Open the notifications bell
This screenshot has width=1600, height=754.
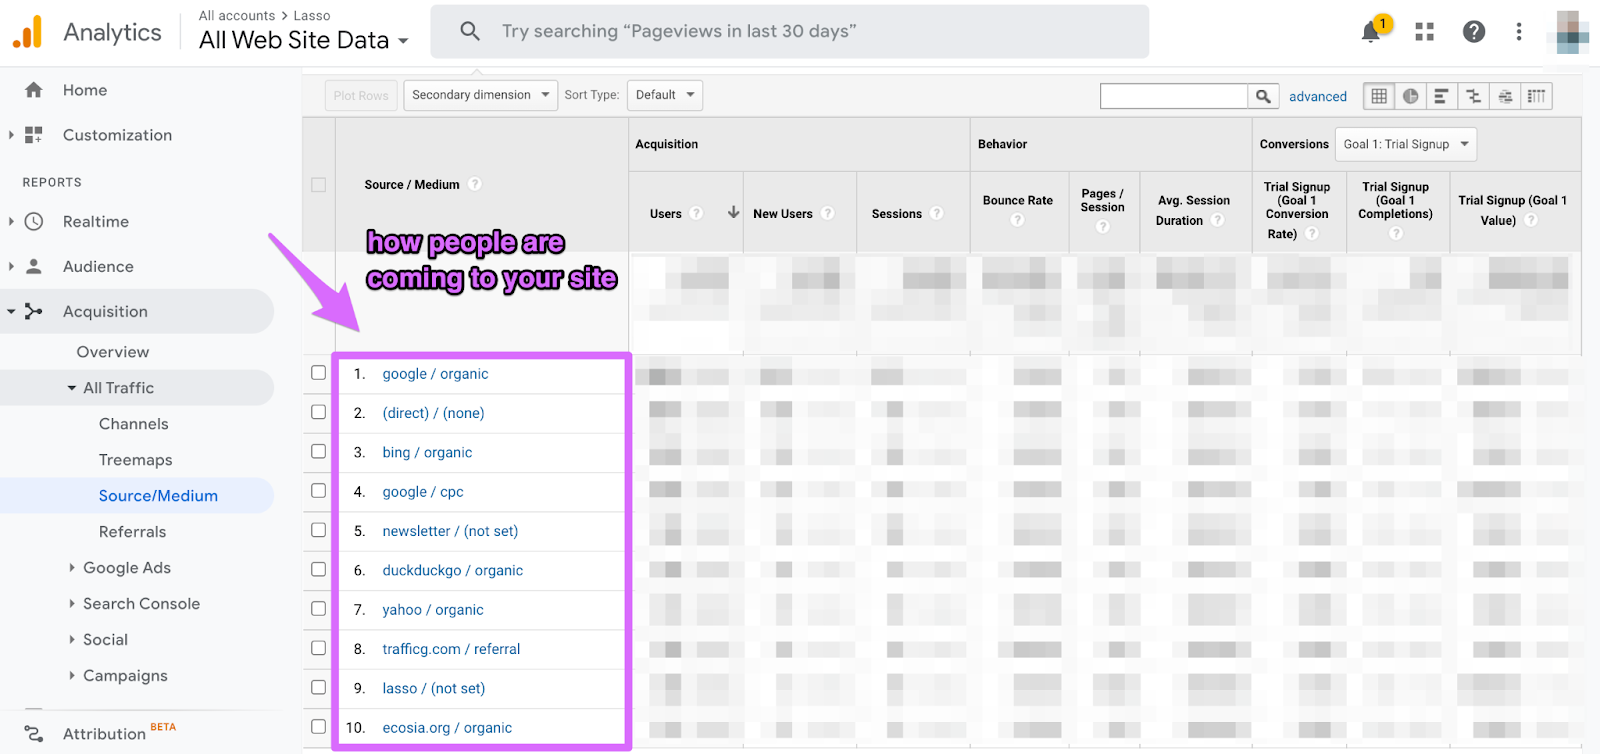point(1371,32)
